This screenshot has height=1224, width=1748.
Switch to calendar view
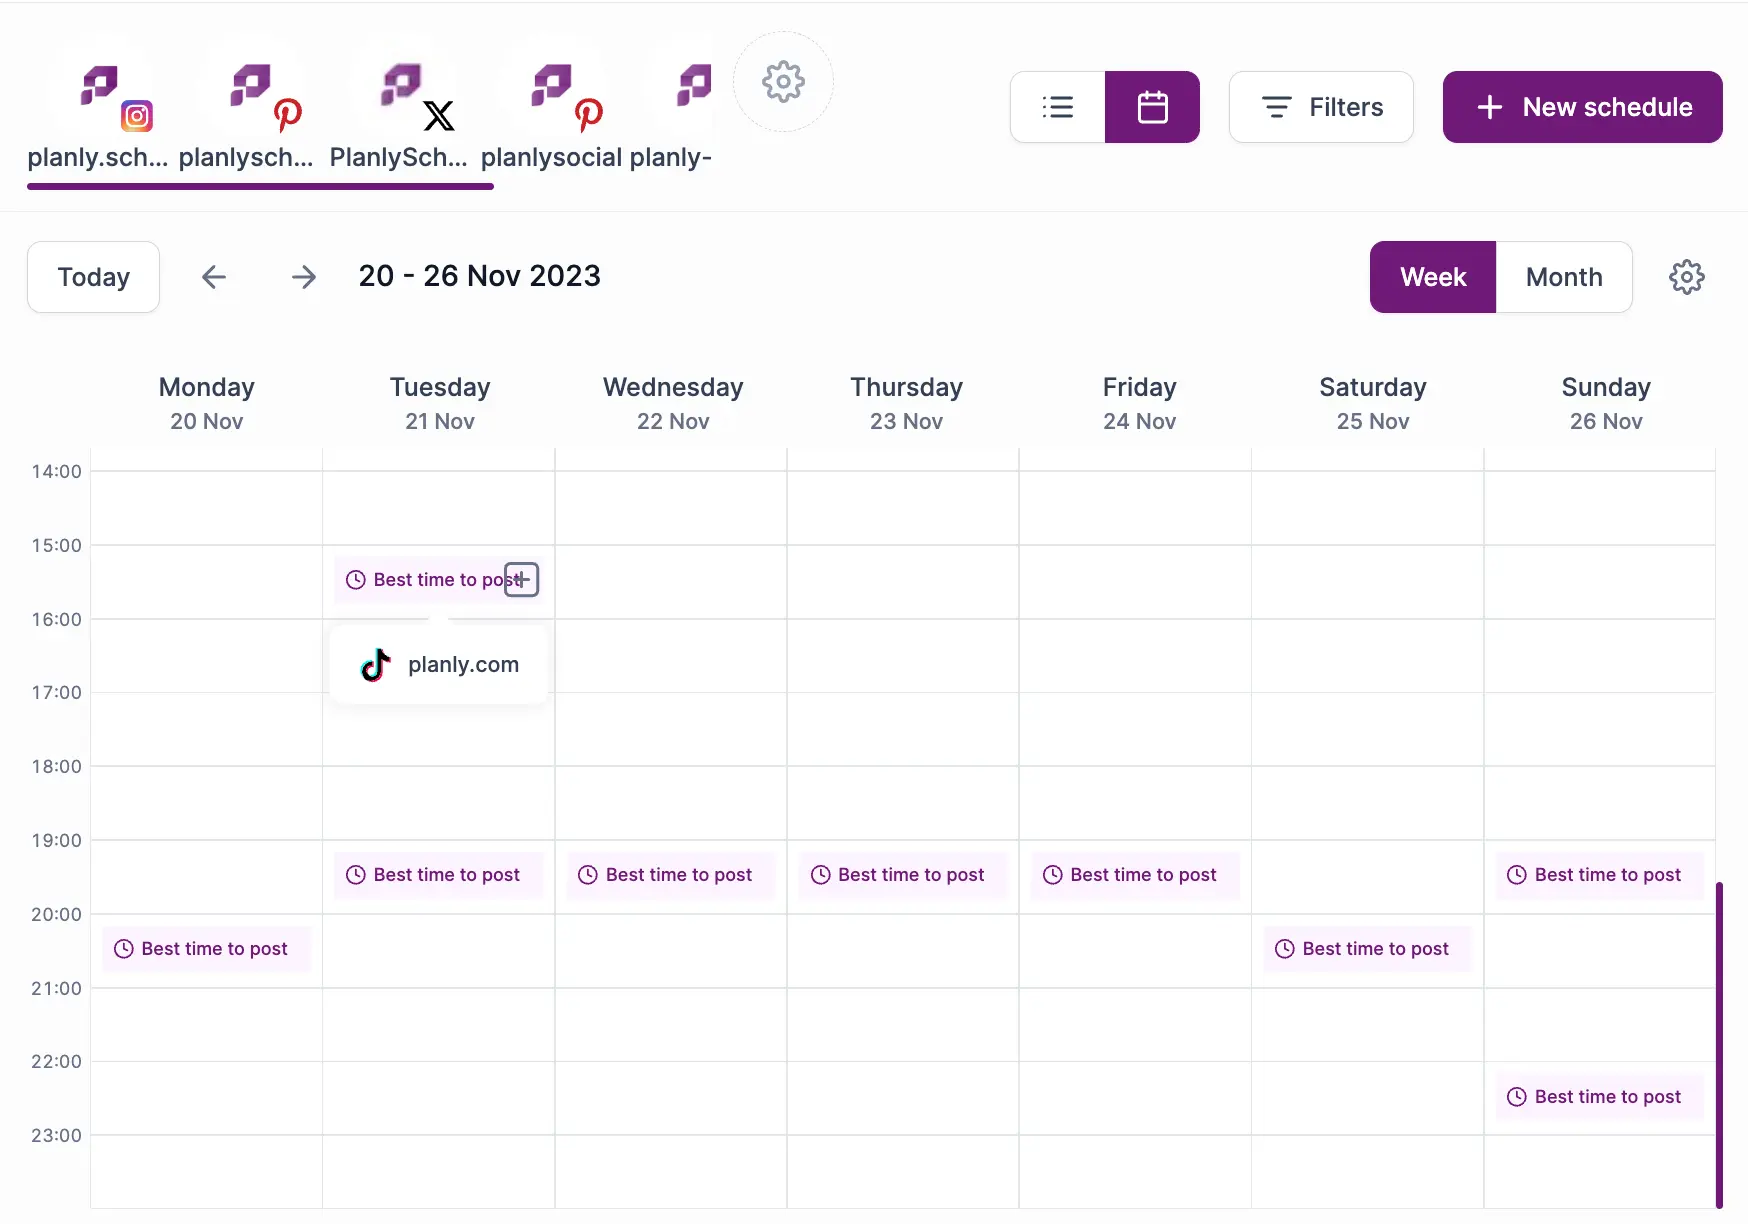tap(1152, 107)
